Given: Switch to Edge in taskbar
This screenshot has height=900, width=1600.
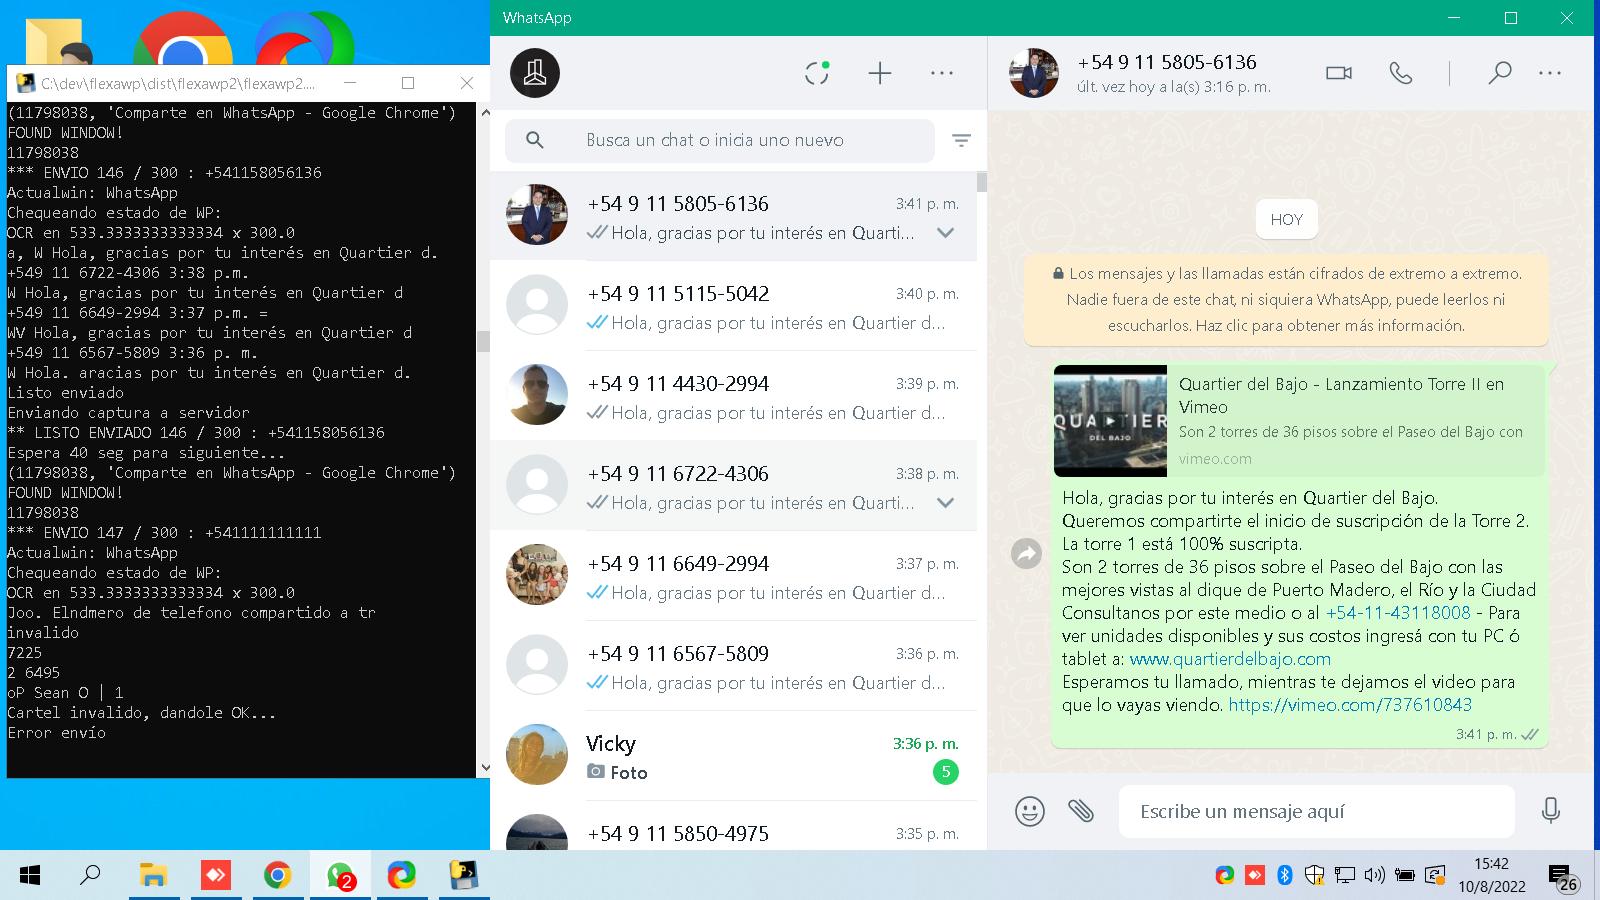Looking at the screenshot, I should tap(401, 876).
